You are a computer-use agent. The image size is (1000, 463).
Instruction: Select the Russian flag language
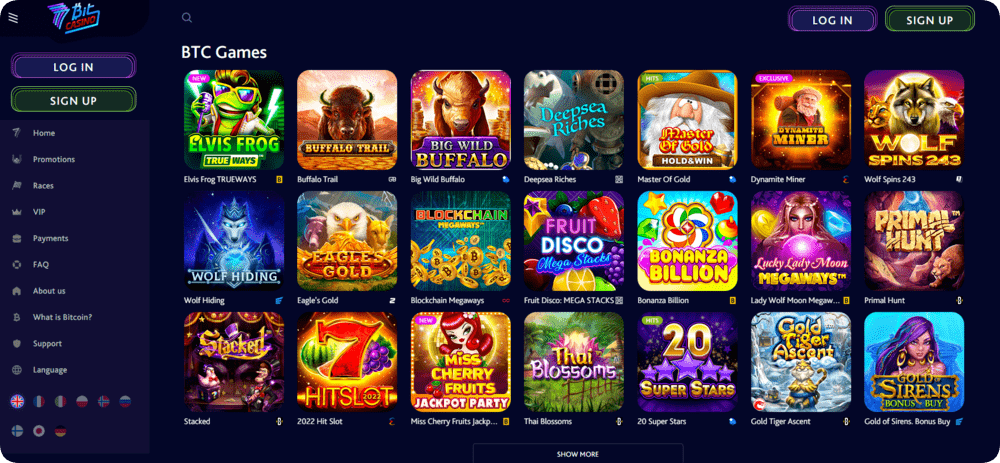tap(125, 401)
